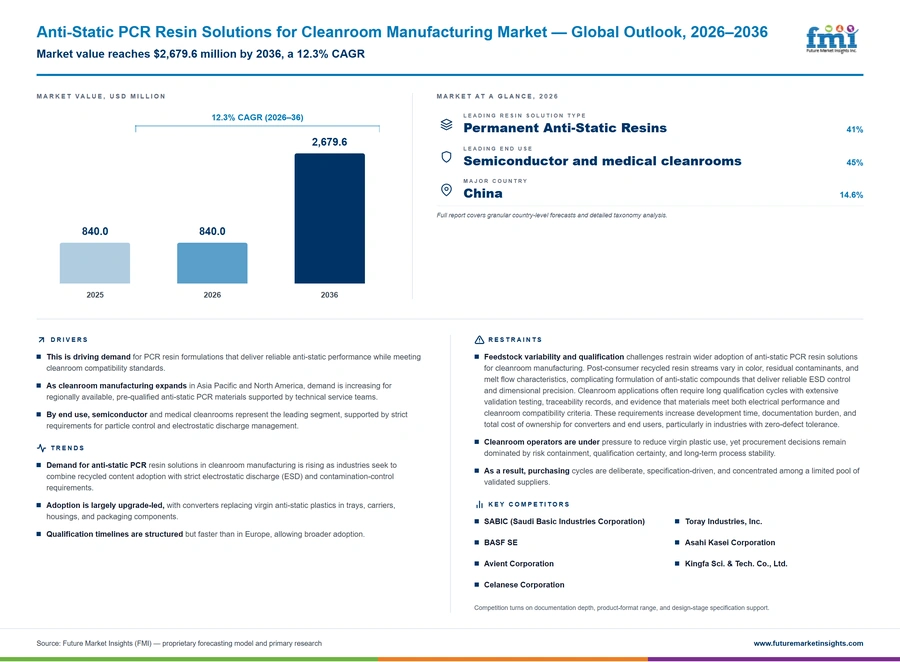Click the shield icon beside Semiconductor and medical cleanrooms
The height and width of the screenshot is (662, 900).
pos(446,157)
